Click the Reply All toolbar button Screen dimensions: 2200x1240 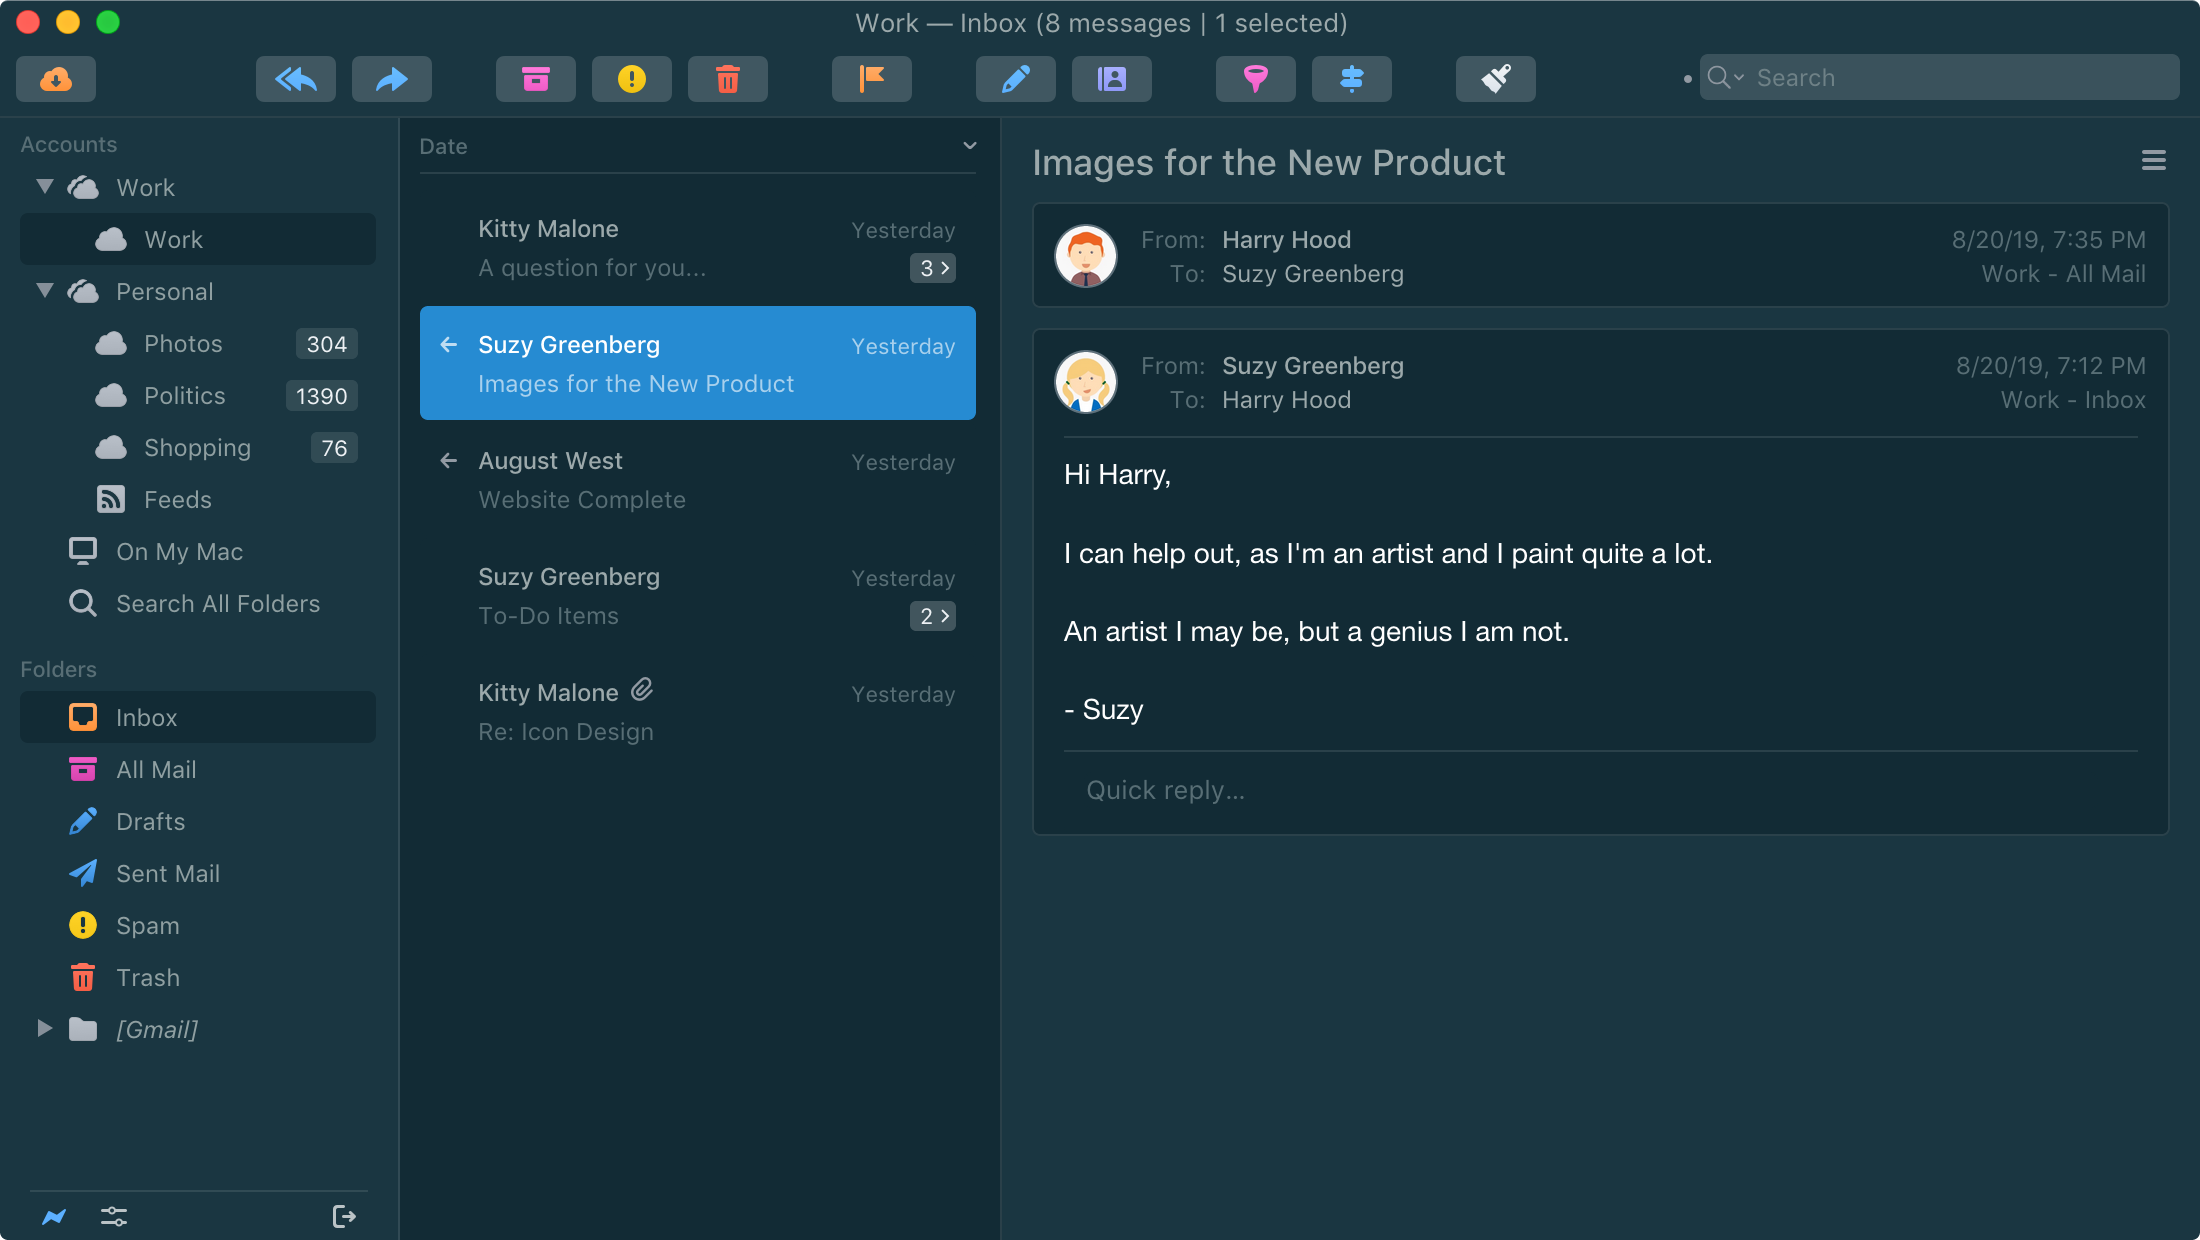[296, 79]
